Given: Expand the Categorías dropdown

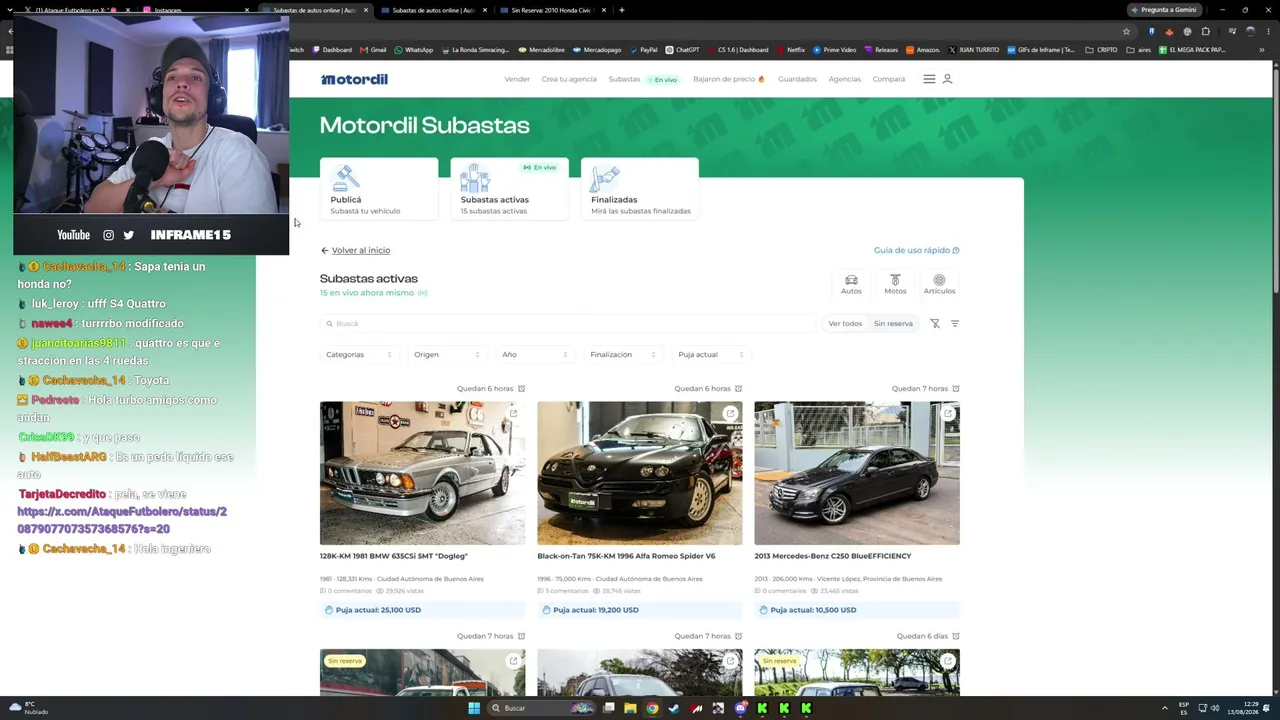Looking at the screenshot, I should tap(358, 355).
